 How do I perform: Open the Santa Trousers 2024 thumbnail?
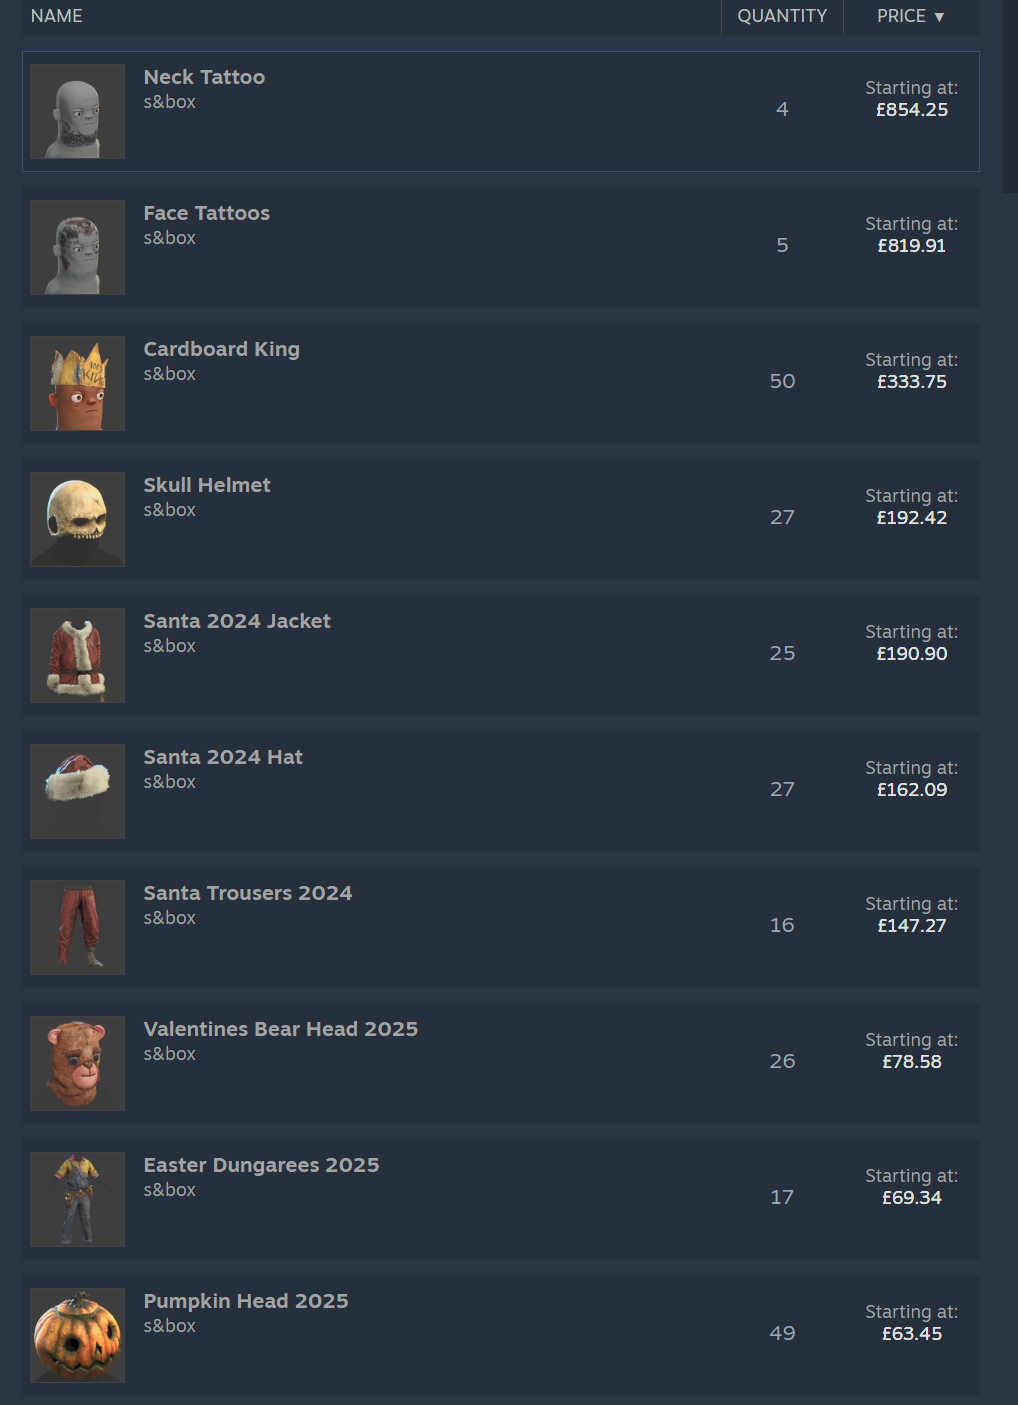(77, 927)
